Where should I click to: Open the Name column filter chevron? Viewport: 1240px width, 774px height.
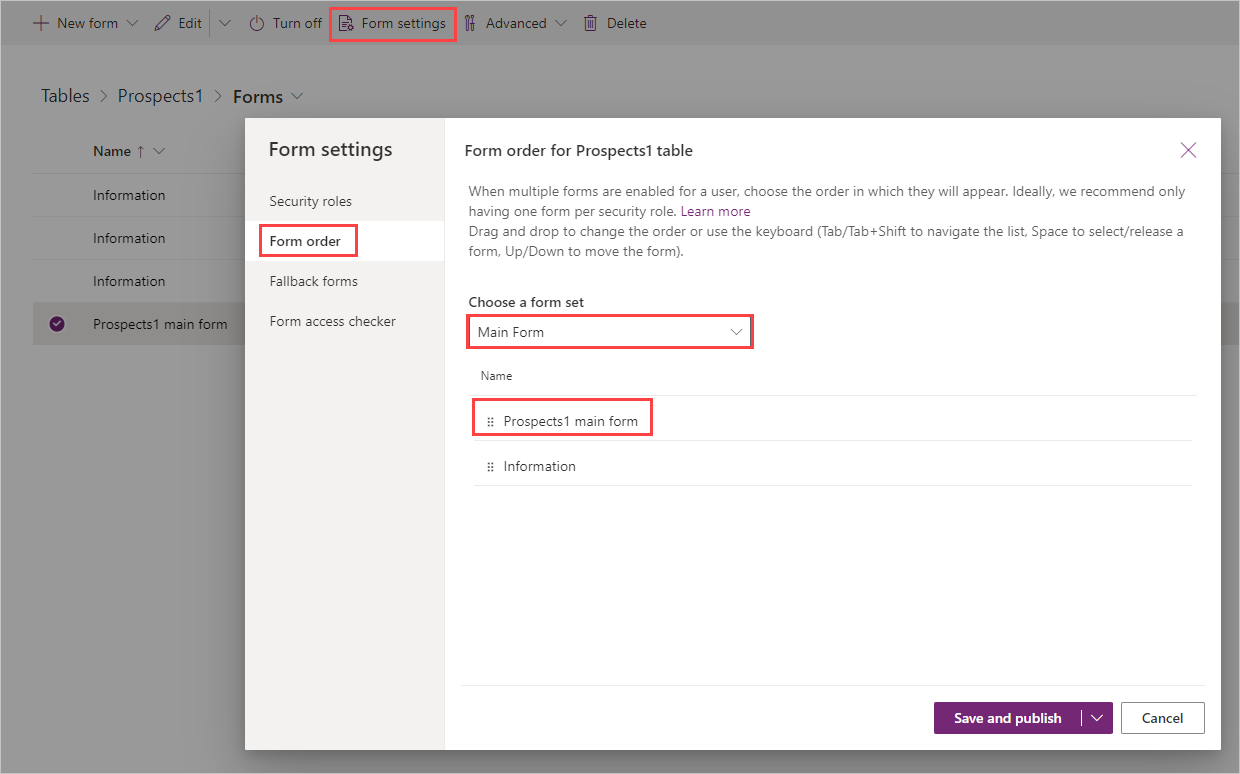click(159, 151)
